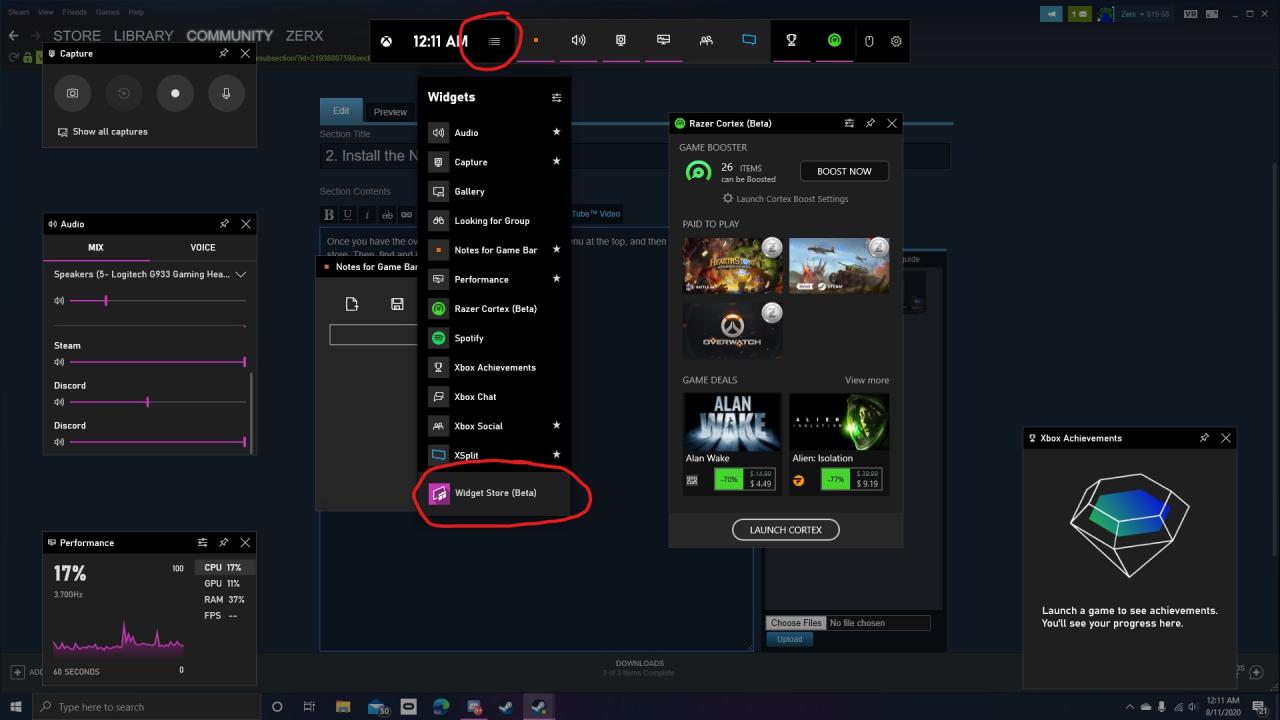Image resolution: width=1280 pixels, height=720 pixels.
Task: Open the widget menu in Game Bar
Action: click(x=494, y=41)
